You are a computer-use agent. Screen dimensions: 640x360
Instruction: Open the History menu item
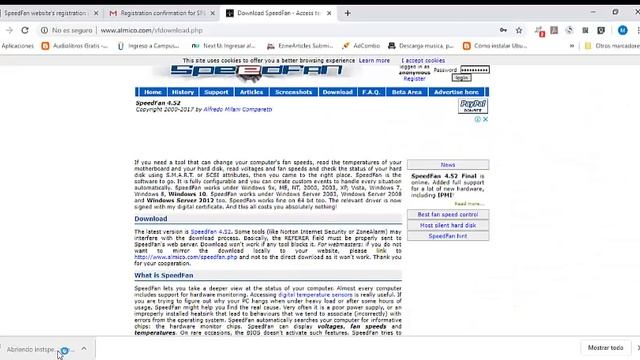[182, 92]
